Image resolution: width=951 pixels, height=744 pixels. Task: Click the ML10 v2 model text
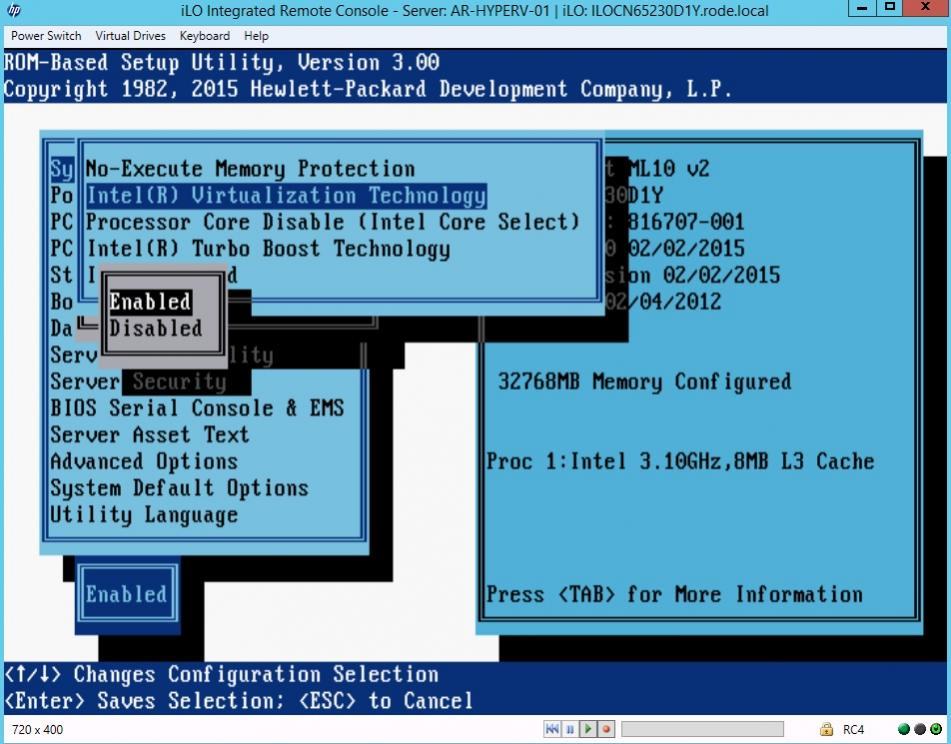coord(668,169)
